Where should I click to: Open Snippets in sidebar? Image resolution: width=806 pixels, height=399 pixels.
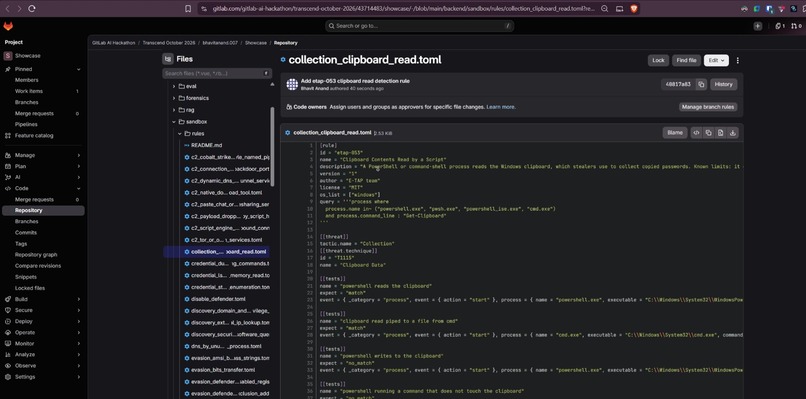tap(26, 277)
